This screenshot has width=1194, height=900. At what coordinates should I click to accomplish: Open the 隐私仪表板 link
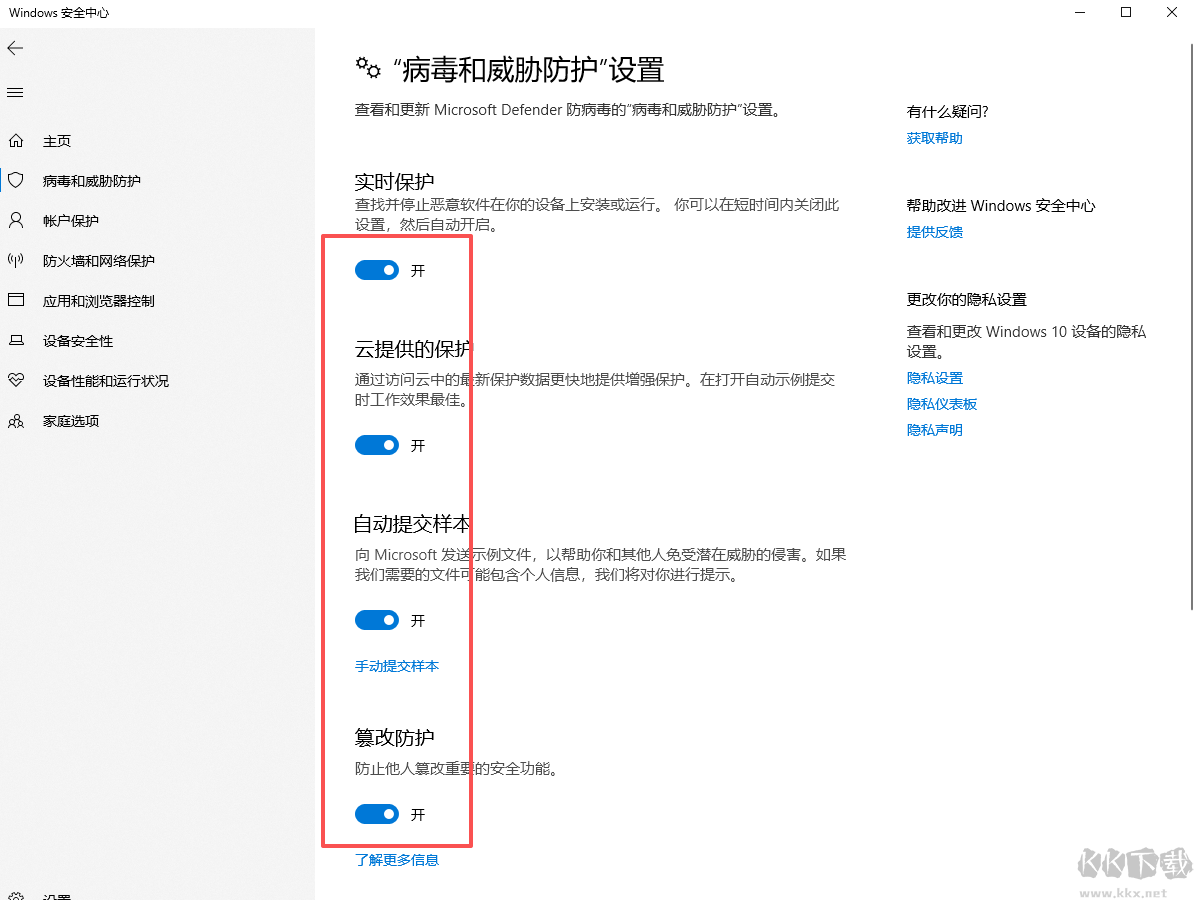click(x=941, y=404)
